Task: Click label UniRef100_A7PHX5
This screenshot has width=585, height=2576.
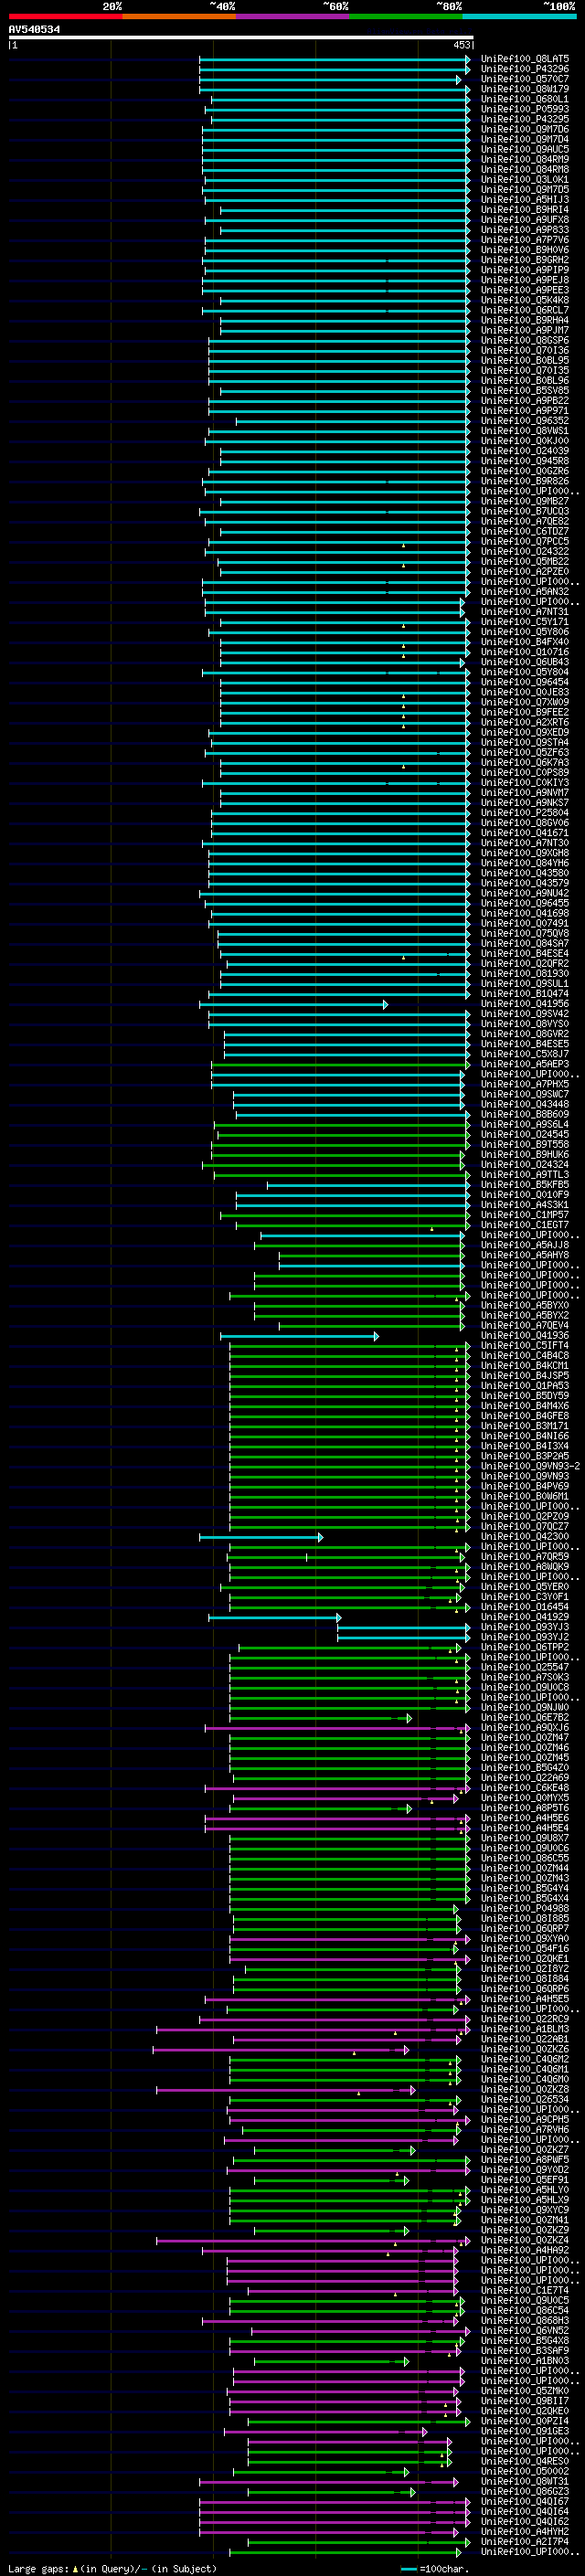Action: [x=525, y=1084]
